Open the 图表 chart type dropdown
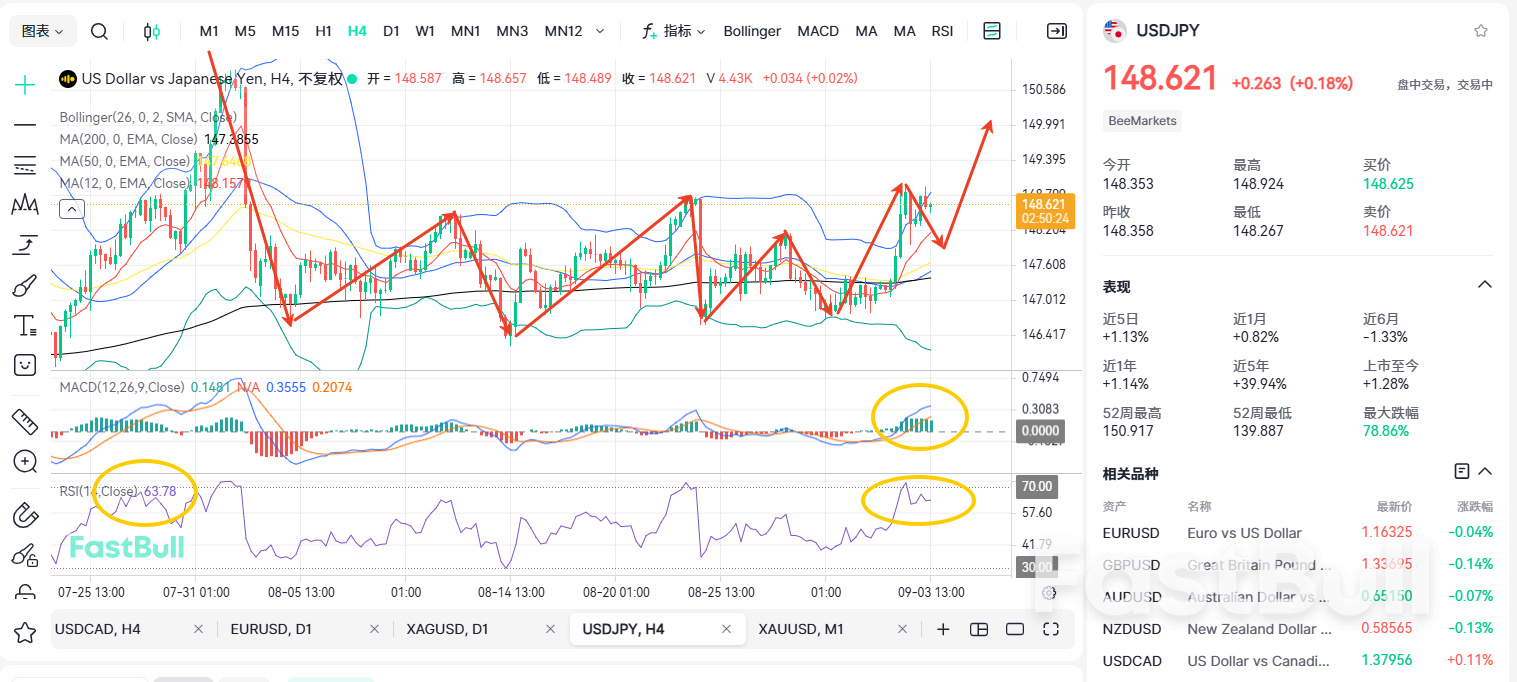 [x=41, y=31]
